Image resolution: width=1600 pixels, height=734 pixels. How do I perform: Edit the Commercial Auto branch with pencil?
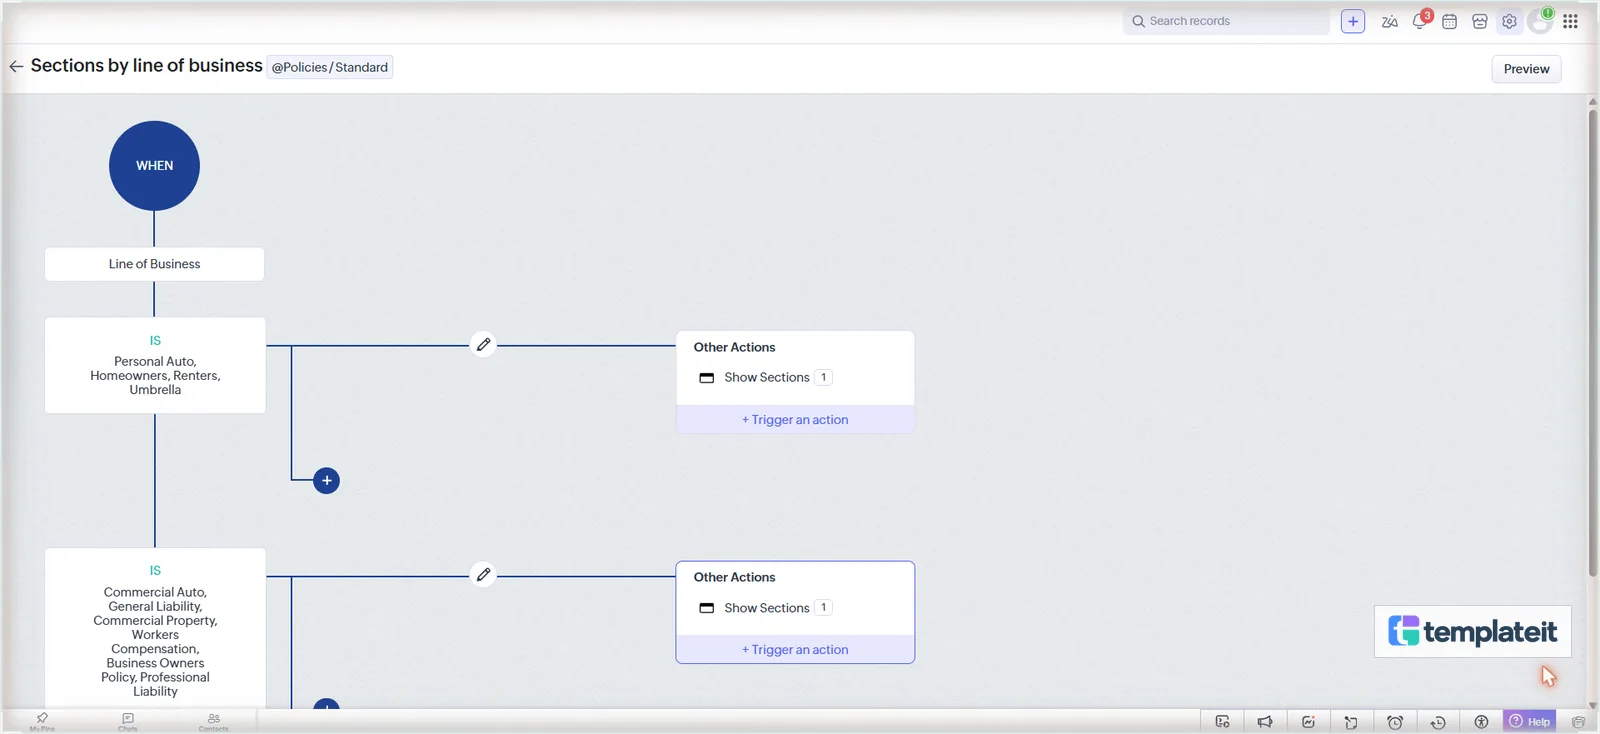coord(483,575)
